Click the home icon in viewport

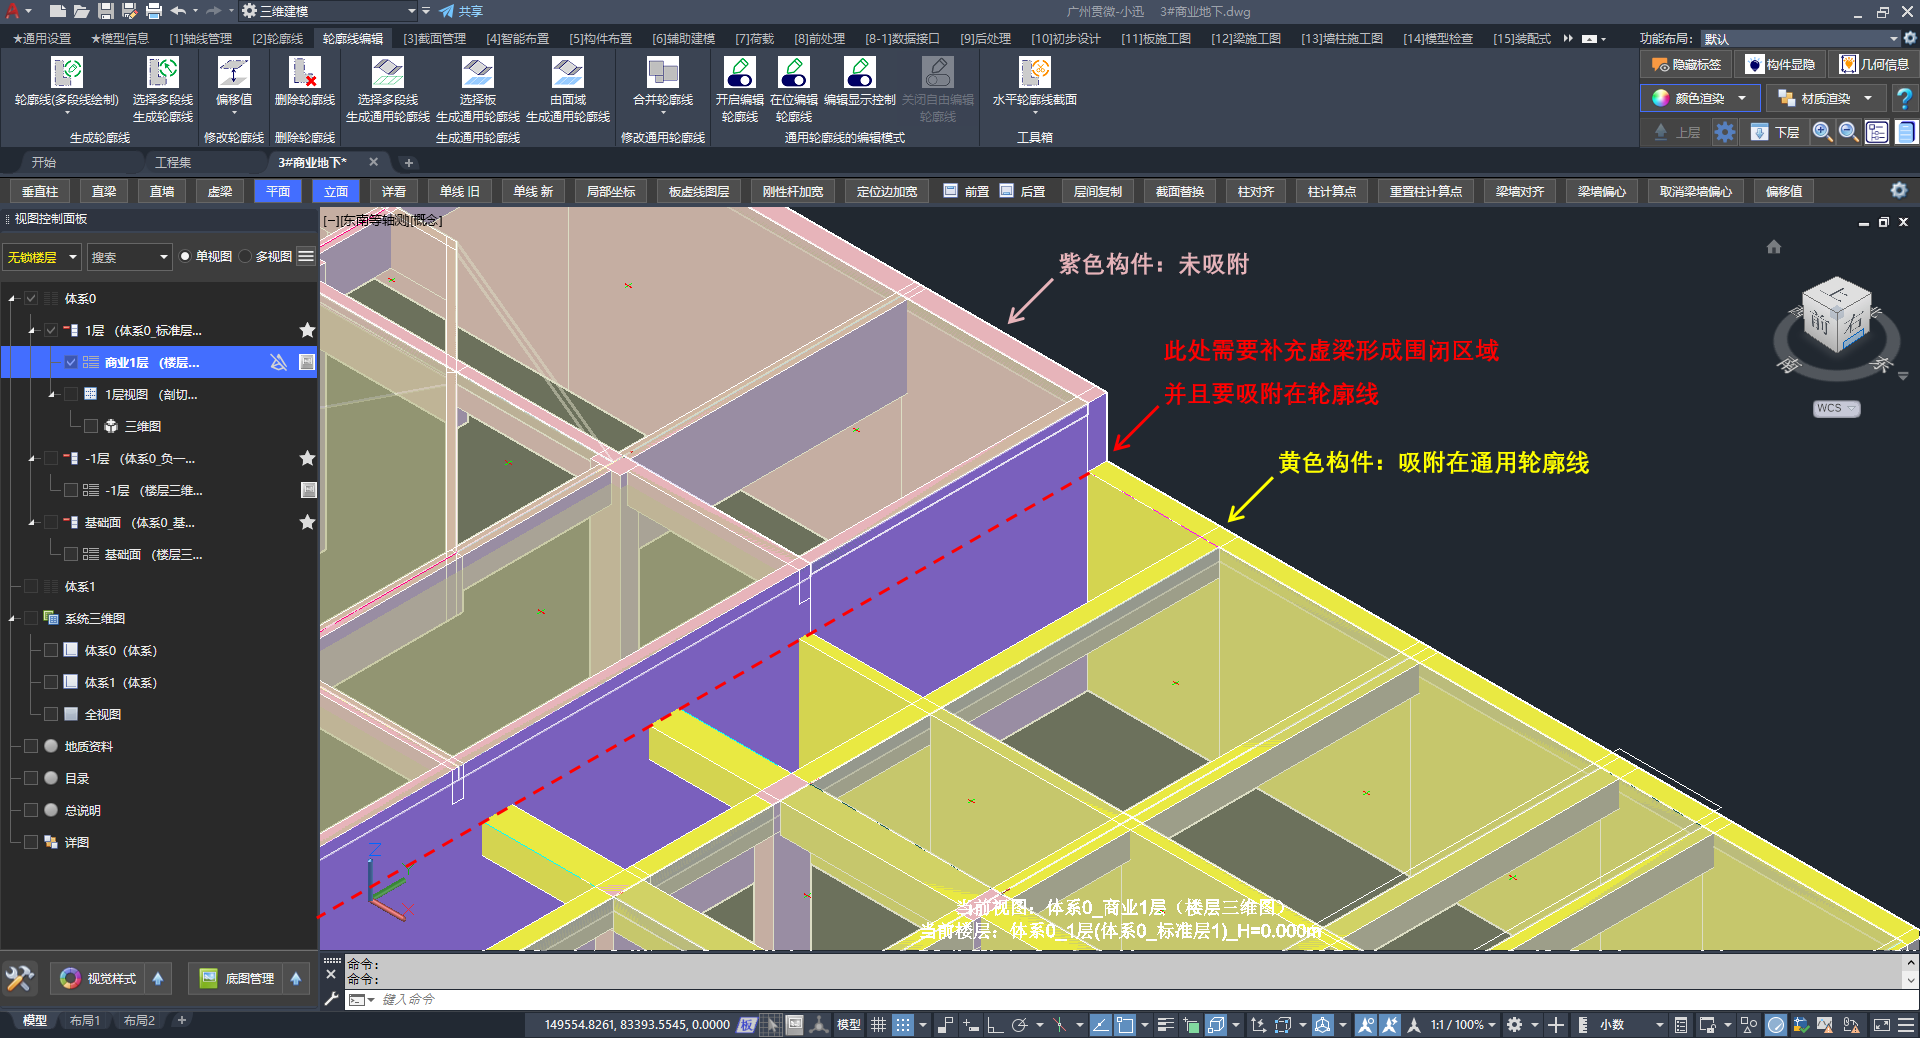pos(1773,247)
